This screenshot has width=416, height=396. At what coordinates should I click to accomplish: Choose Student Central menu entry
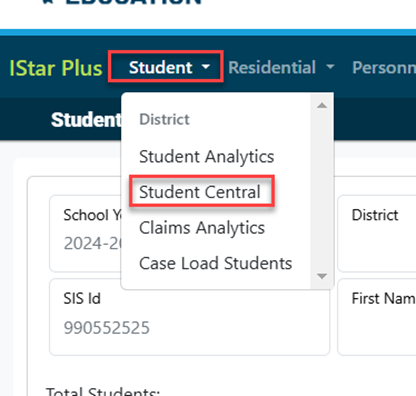(200, 192)
